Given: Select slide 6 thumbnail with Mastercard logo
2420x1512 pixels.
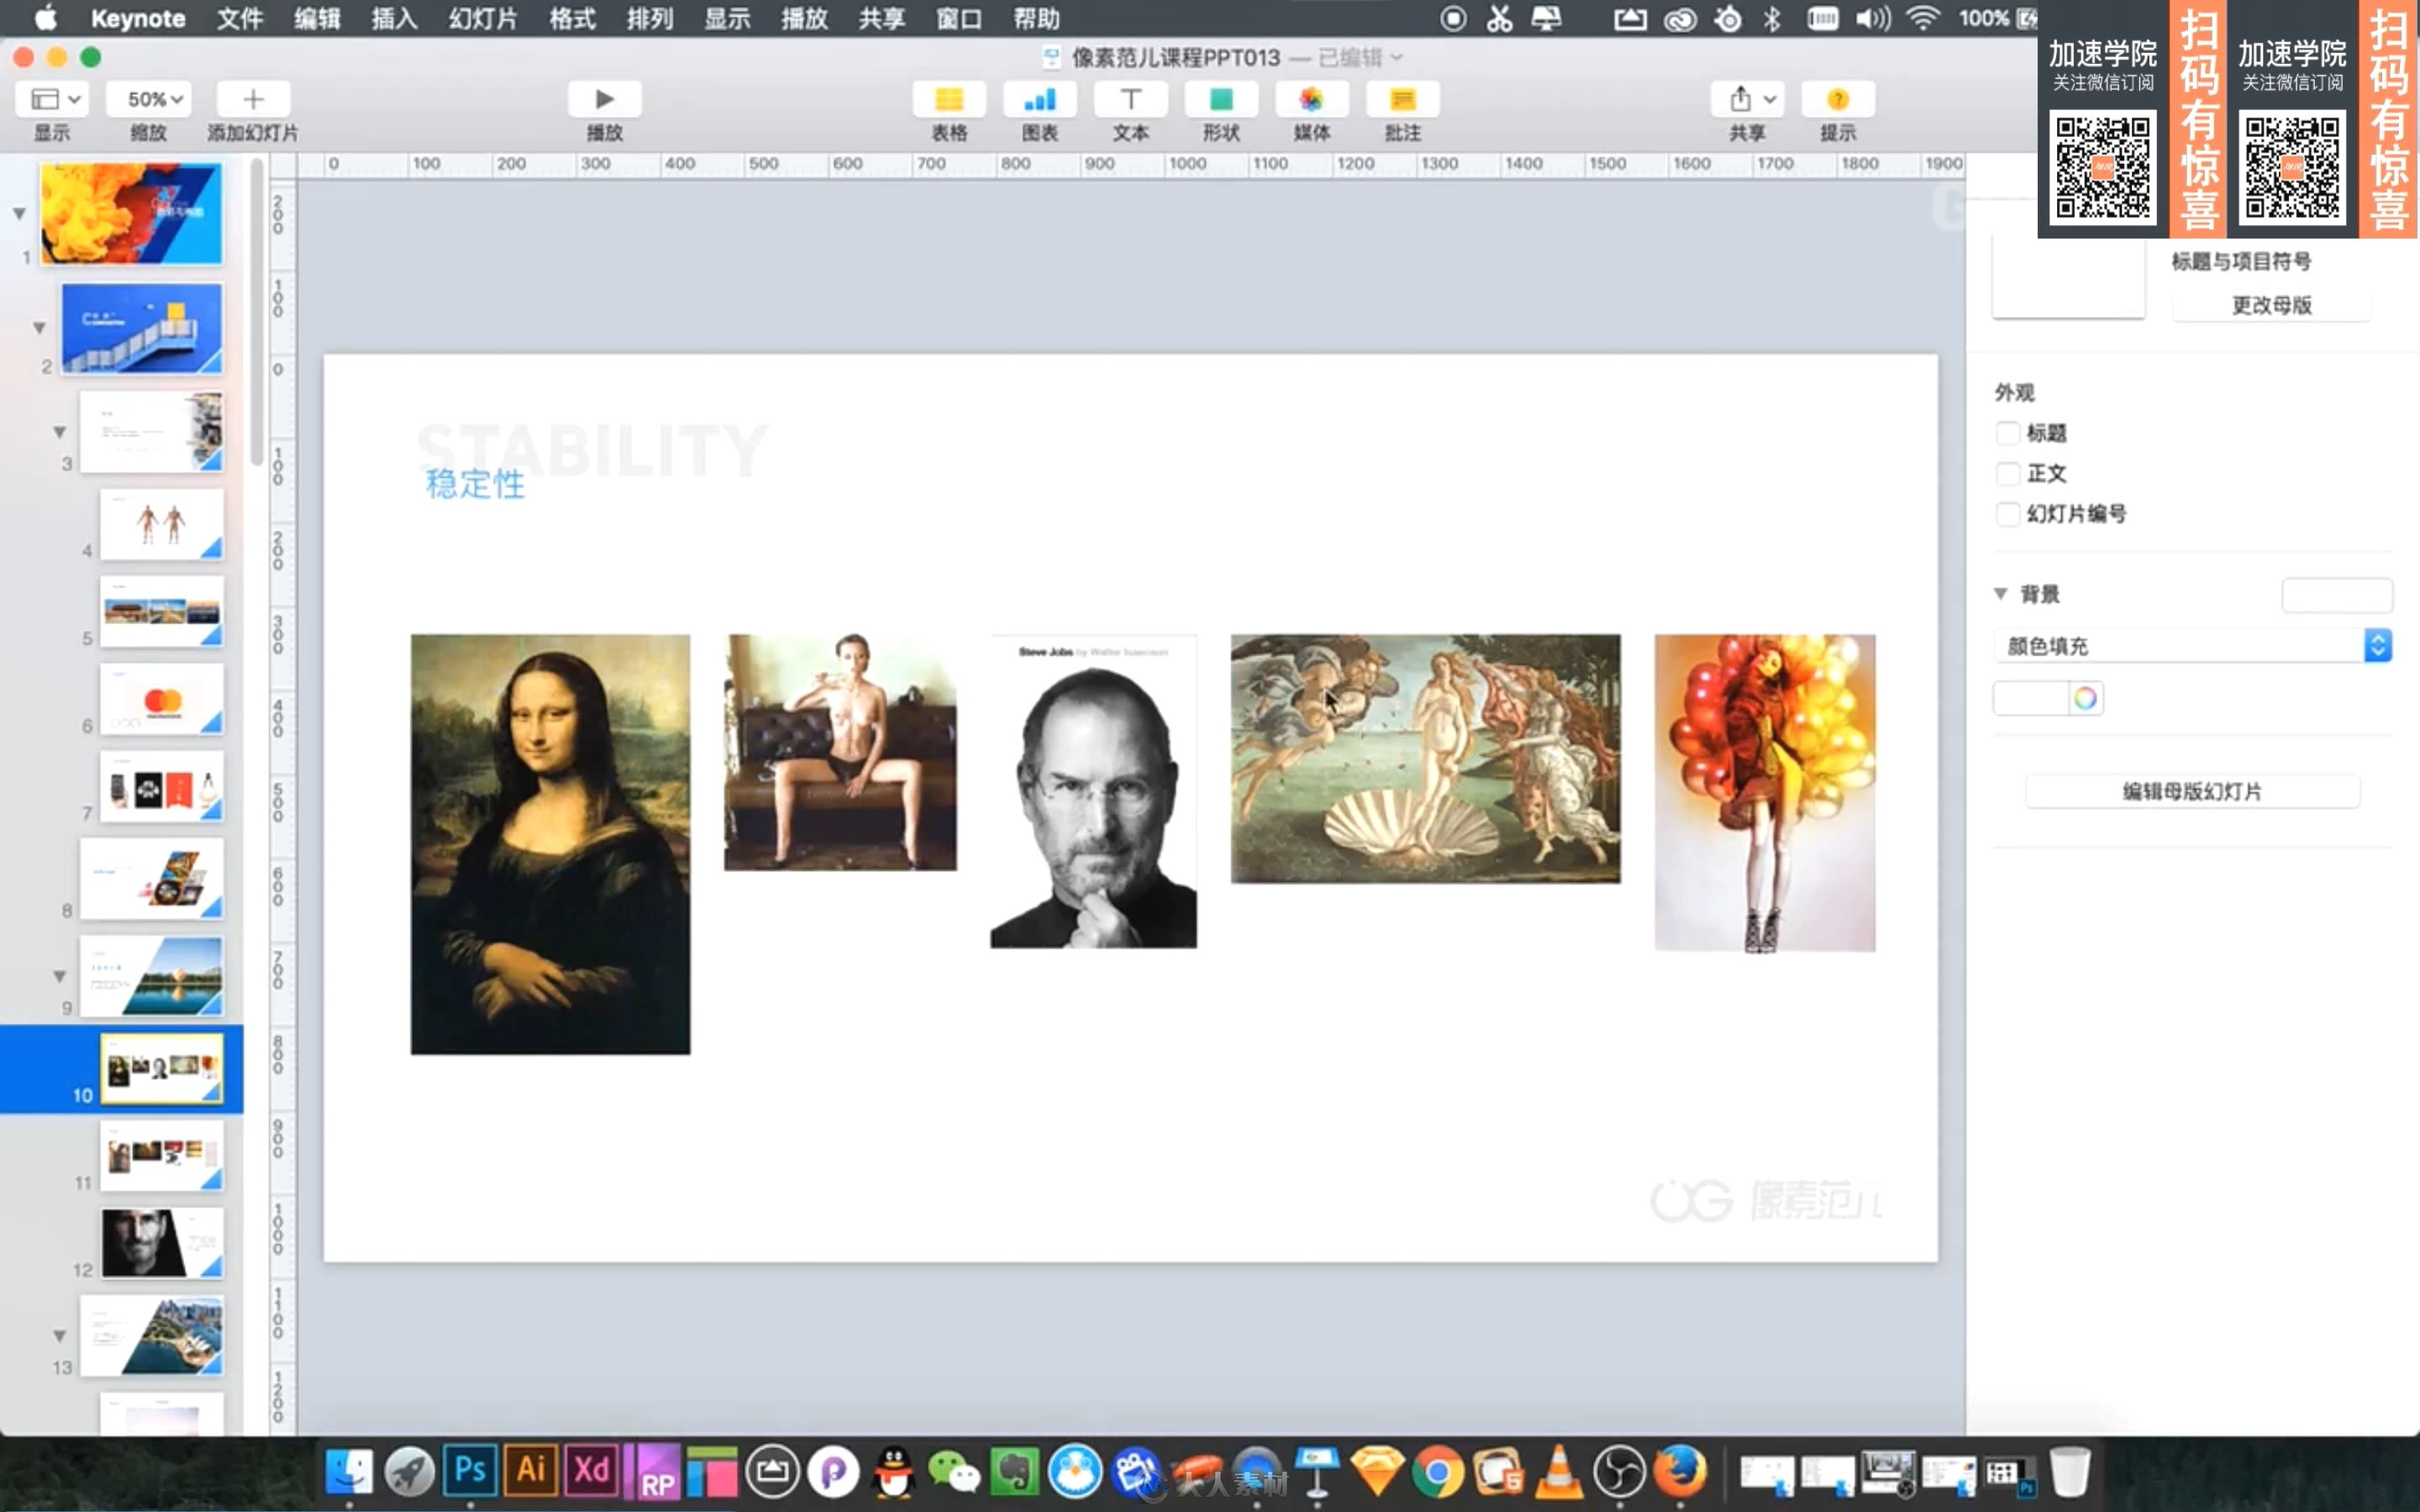Looking at the screenshot, I should pos(161,699).
